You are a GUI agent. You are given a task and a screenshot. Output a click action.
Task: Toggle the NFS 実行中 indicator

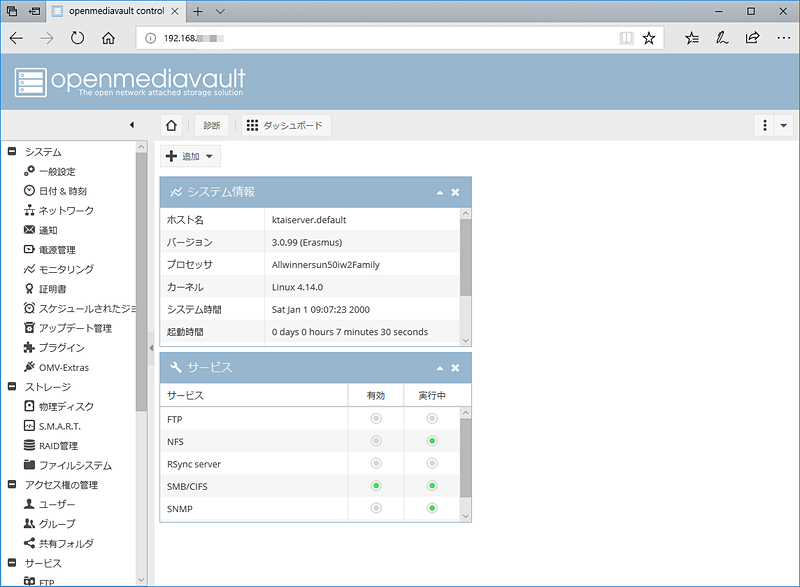click(431, 441)
